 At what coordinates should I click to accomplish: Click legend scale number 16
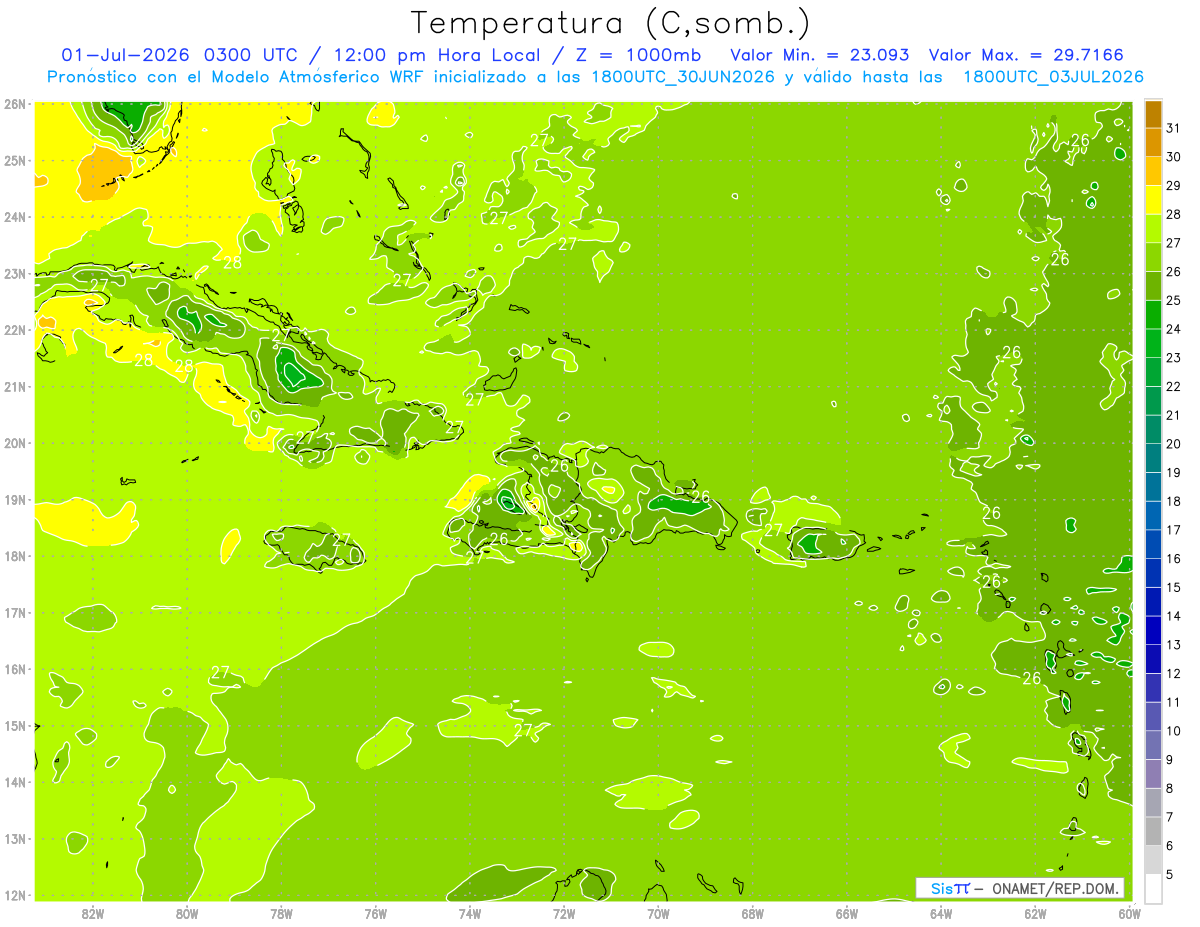click(1174, 558)
